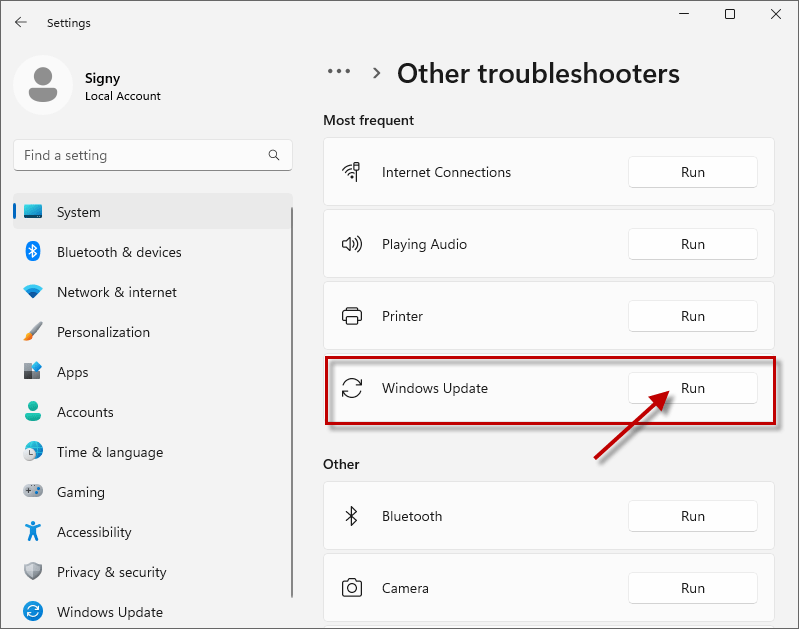The height and width of the screenshot is (629, 799).
Task: Click the Signy account name
Action: point(102,78)
